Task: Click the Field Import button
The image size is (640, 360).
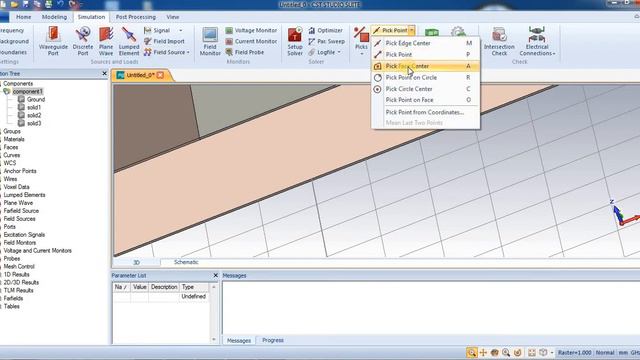Action: (164, 41)
